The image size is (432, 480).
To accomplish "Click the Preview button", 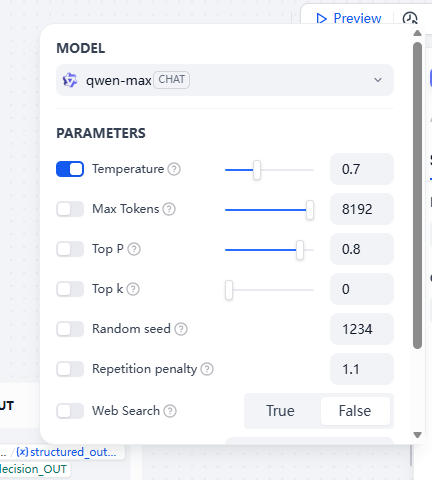I will pos(348,18).
